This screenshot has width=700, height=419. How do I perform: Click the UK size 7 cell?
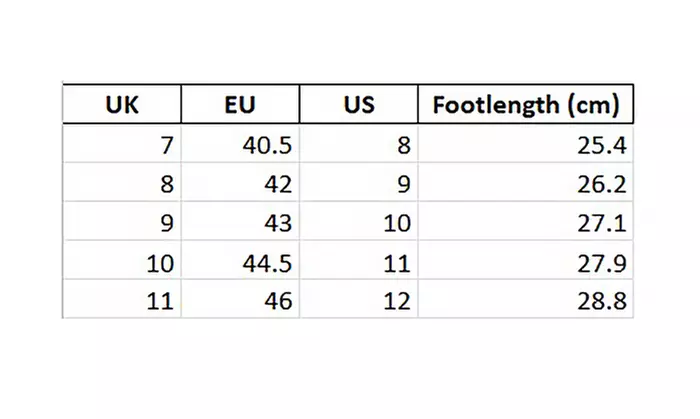tap(166, 146)
